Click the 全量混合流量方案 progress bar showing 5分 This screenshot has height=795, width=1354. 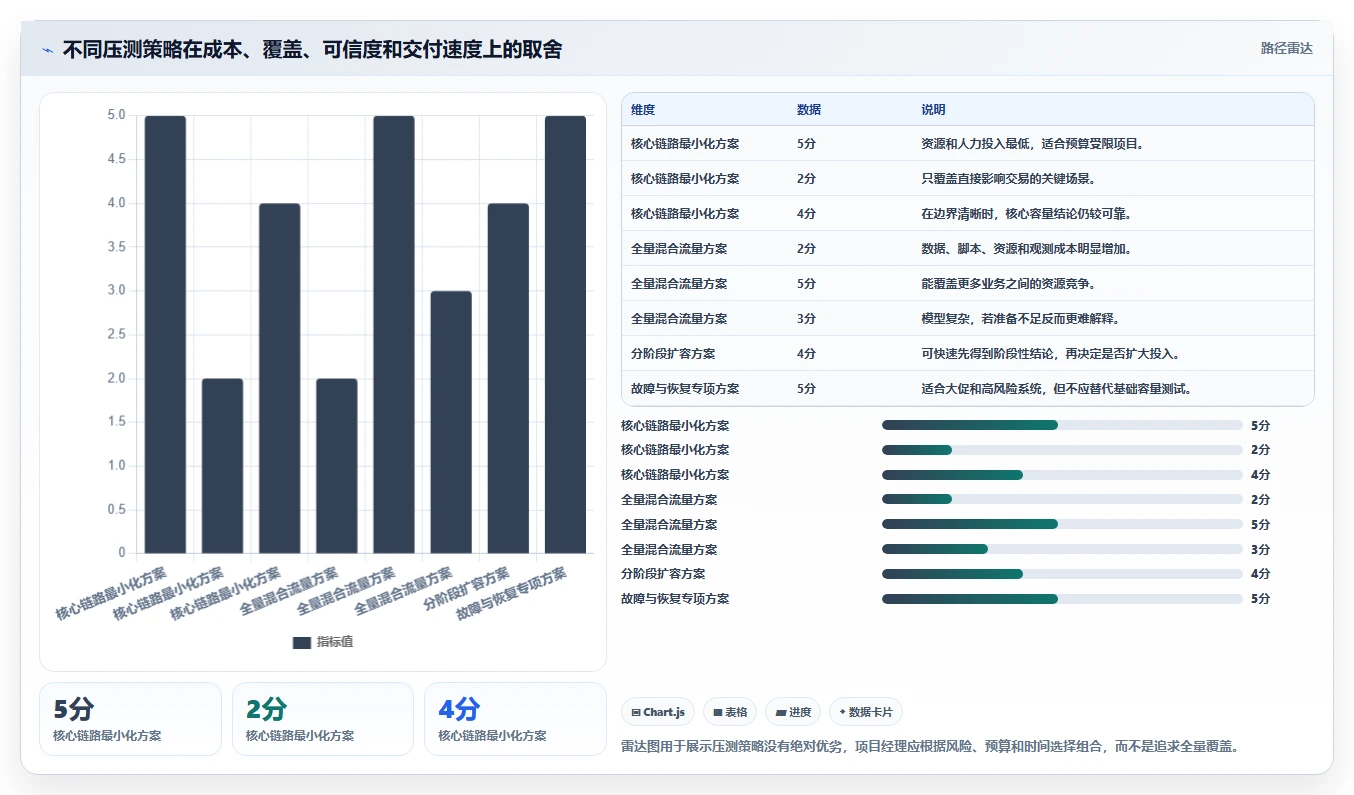pyautogui.click(x=1062, y=524)
